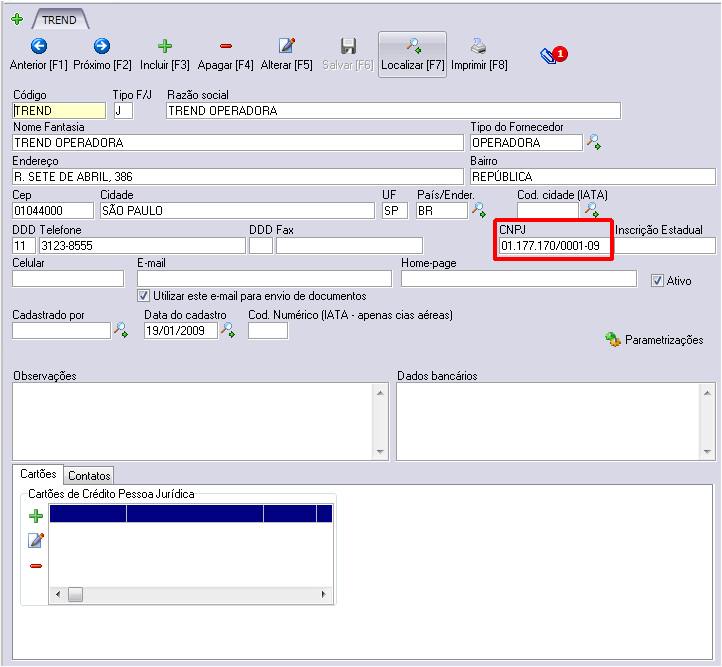Open date lookup icon next to Data do cadastro
The image size is (722, 667).
[228, 330]
